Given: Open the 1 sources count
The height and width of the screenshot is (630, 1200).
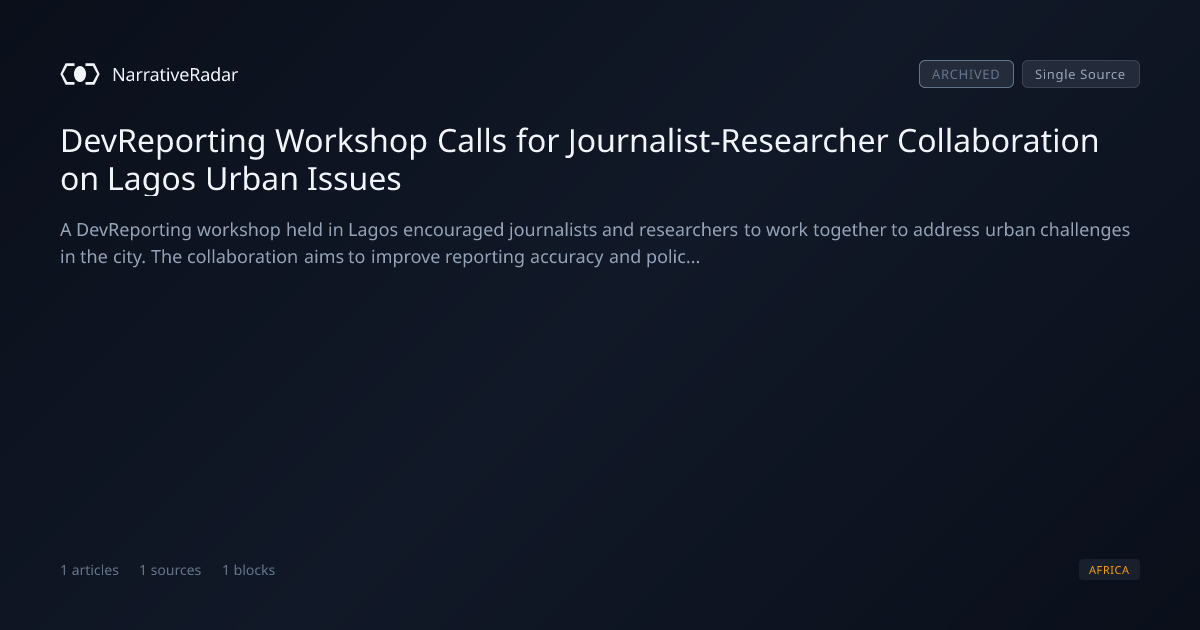Looking at the screenshot, I should point(170,570).
